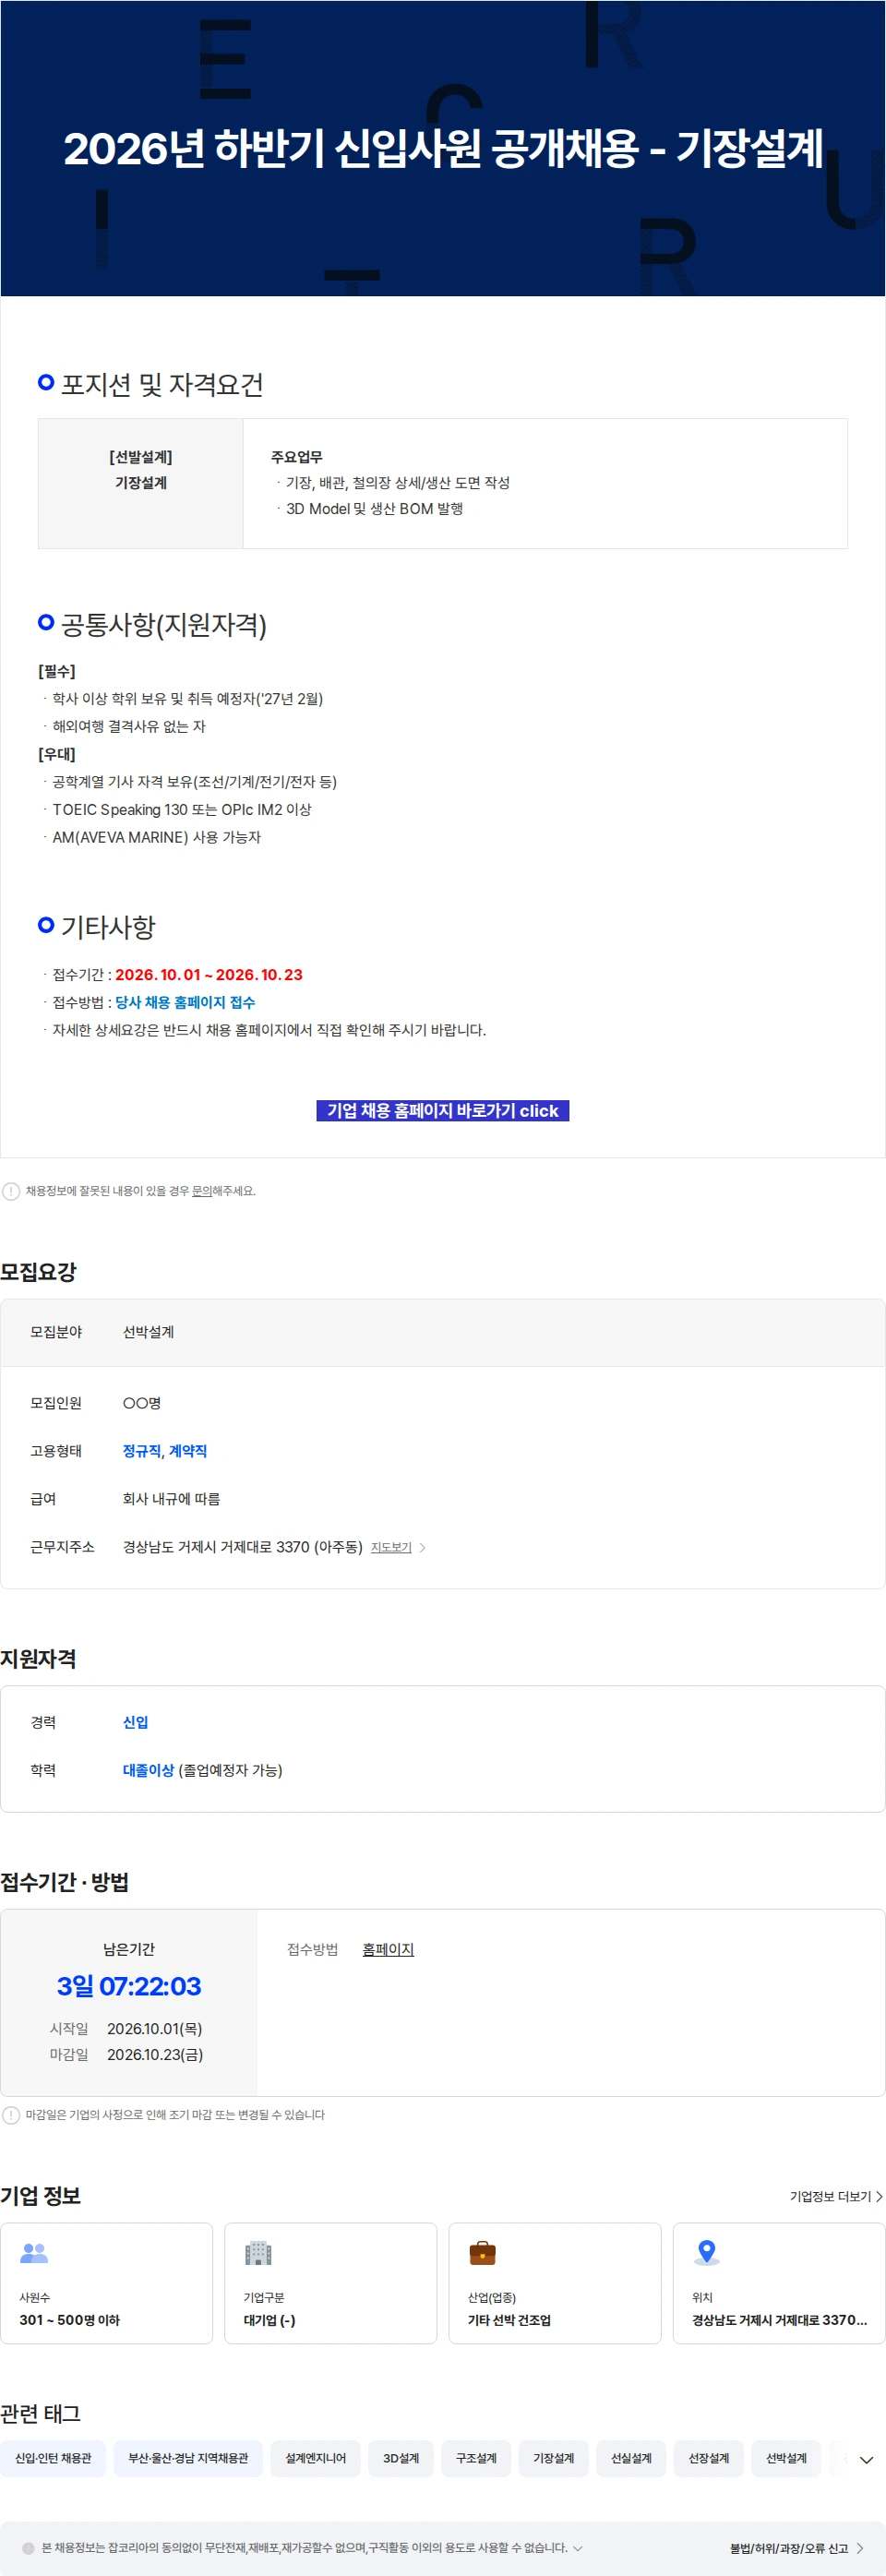
Task: Click 불법/허위/과장/오류 신고 link
Action: pyautogui.click(x=789, y=2548)
